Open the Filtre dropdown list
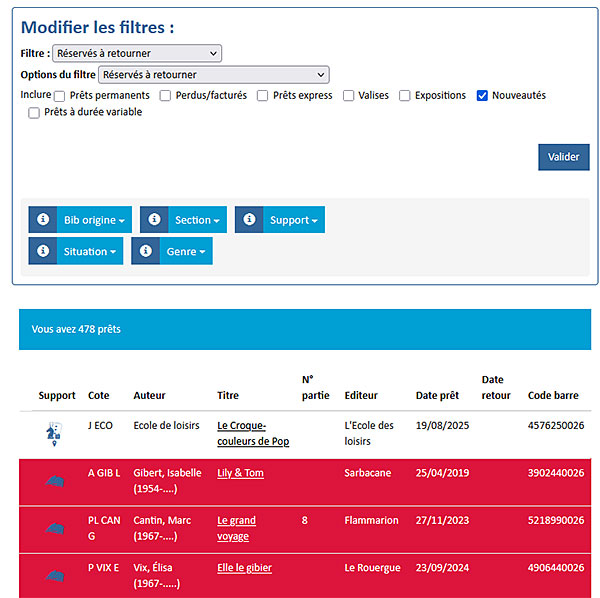Viewport: 600px width, 598px height. 137,54
